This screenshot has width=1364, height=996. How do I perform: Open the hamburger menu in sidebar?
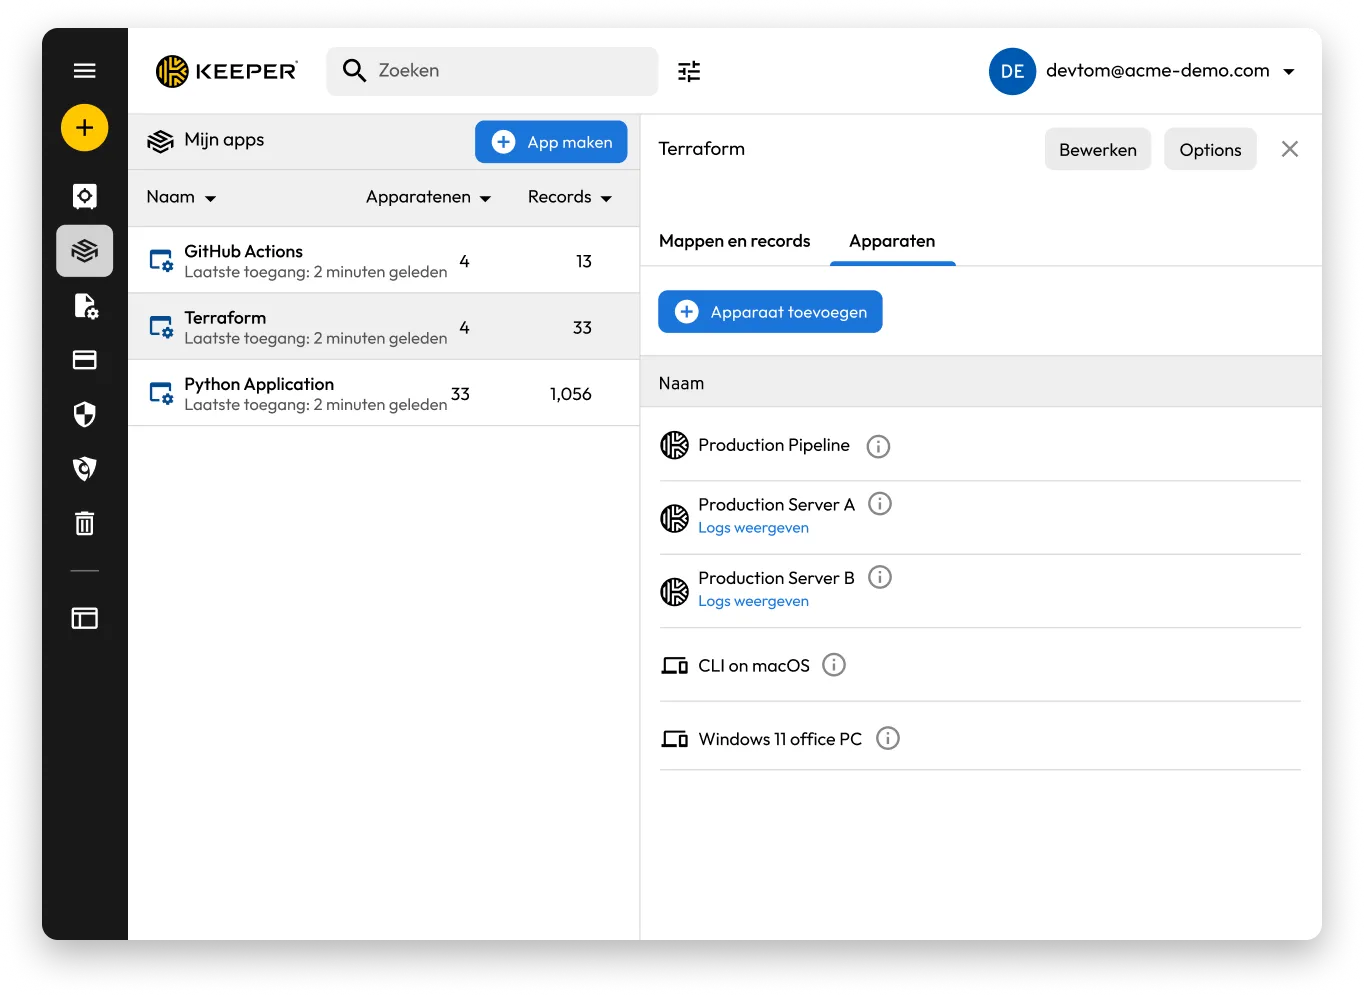pyautogui.click(x=85, y=70)
